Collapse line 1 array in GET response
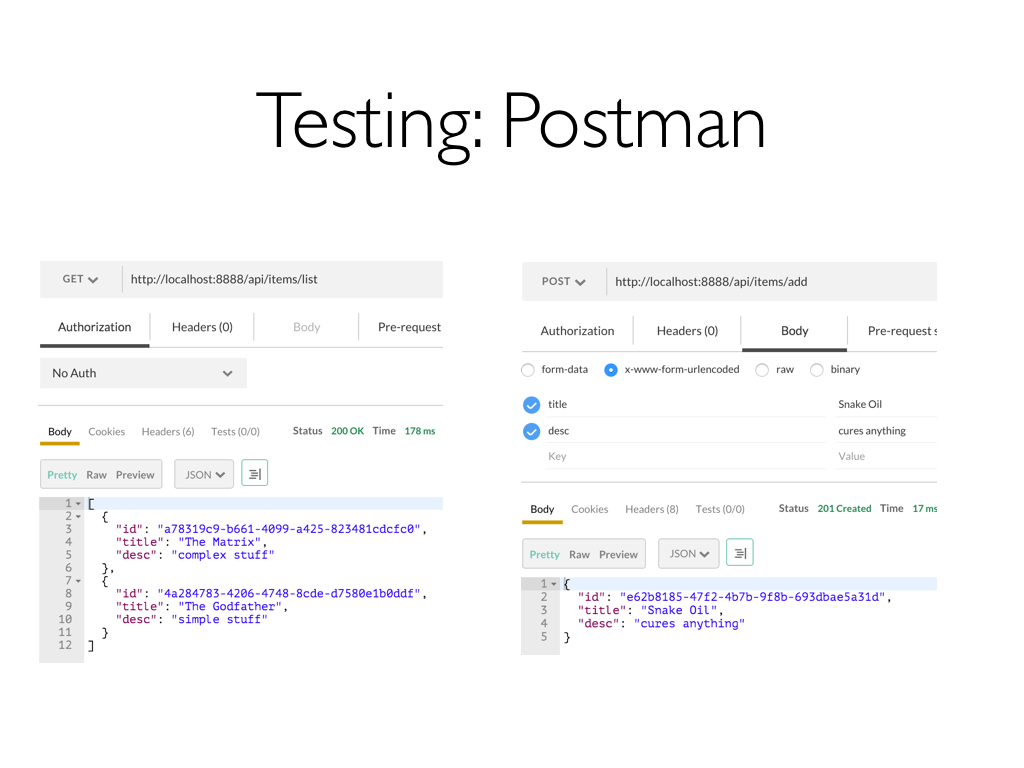Screen dimensions: 1024x768 click(x=78, y=504)
